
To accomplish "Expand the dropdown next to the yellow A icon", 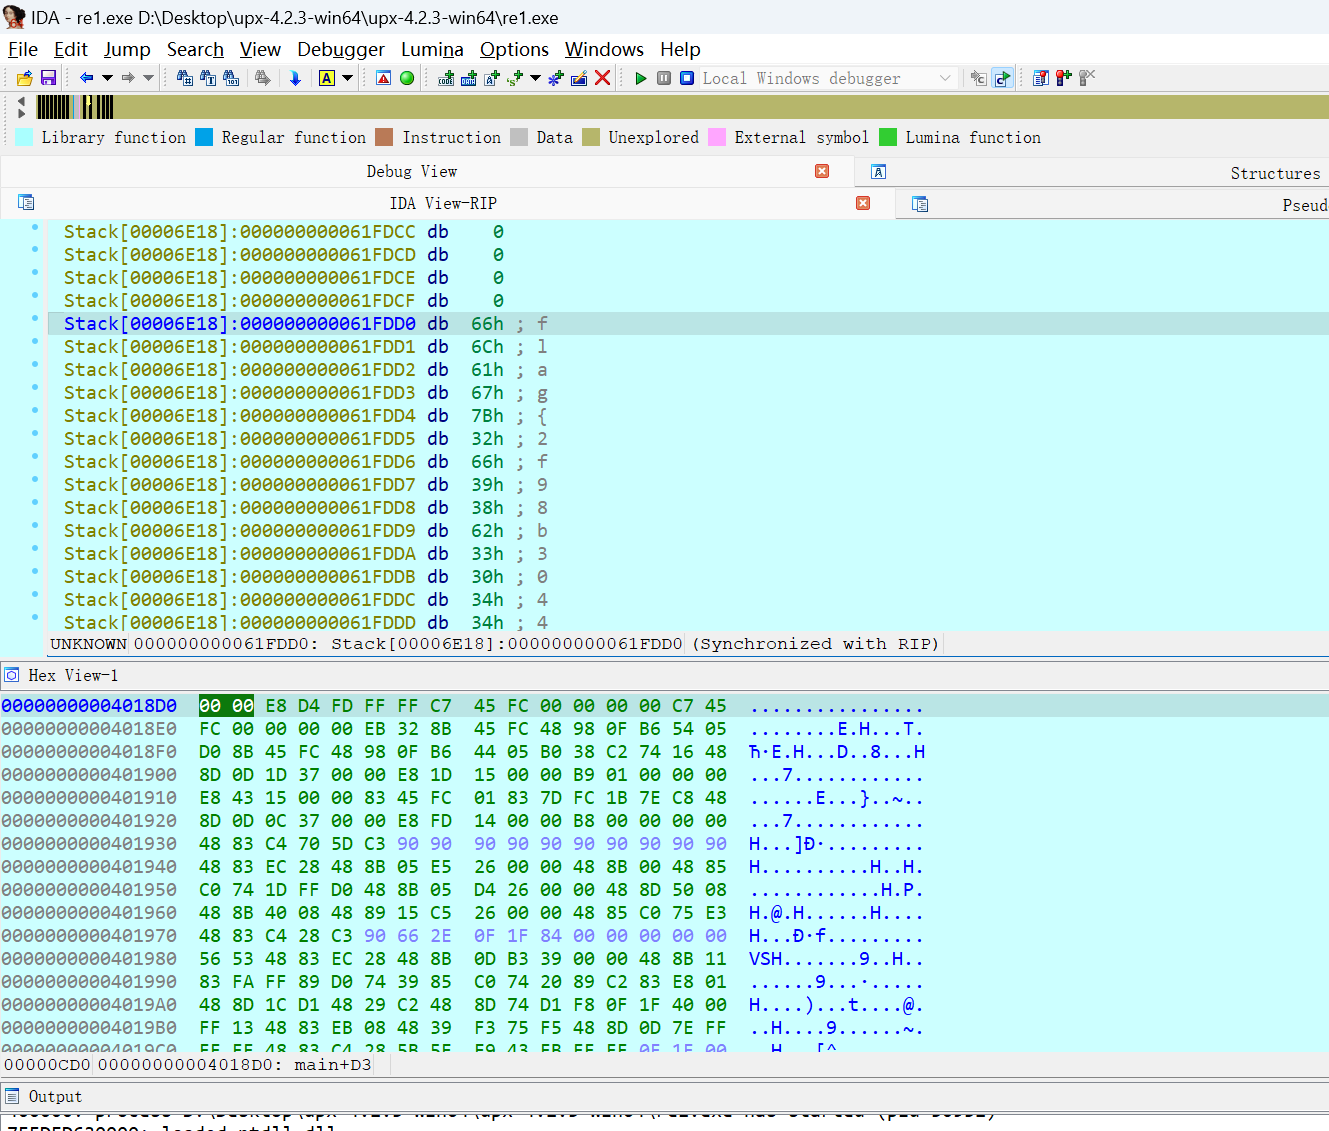I will coord(348,78).
